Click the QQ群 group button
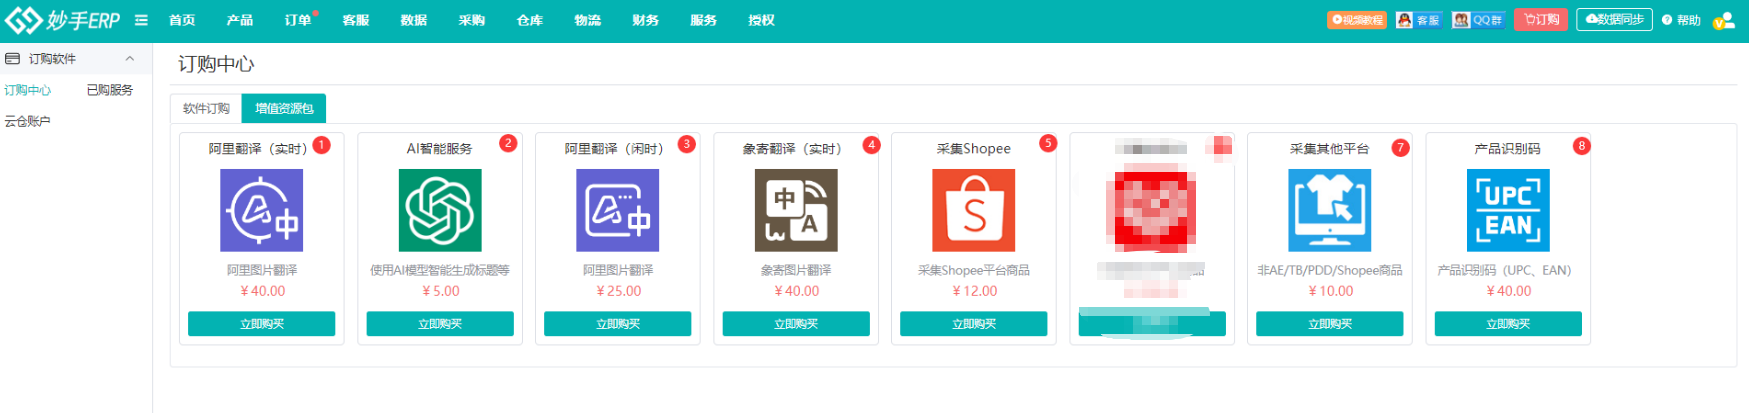Screen dimensions: 1749x413 [1478, 20]
